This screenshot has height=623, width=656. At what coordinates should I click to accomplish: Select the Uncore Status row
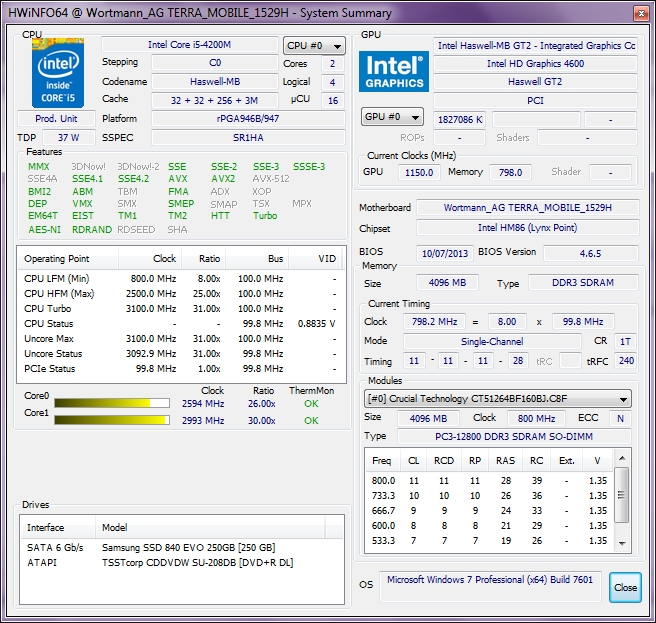tap(181, 354)
